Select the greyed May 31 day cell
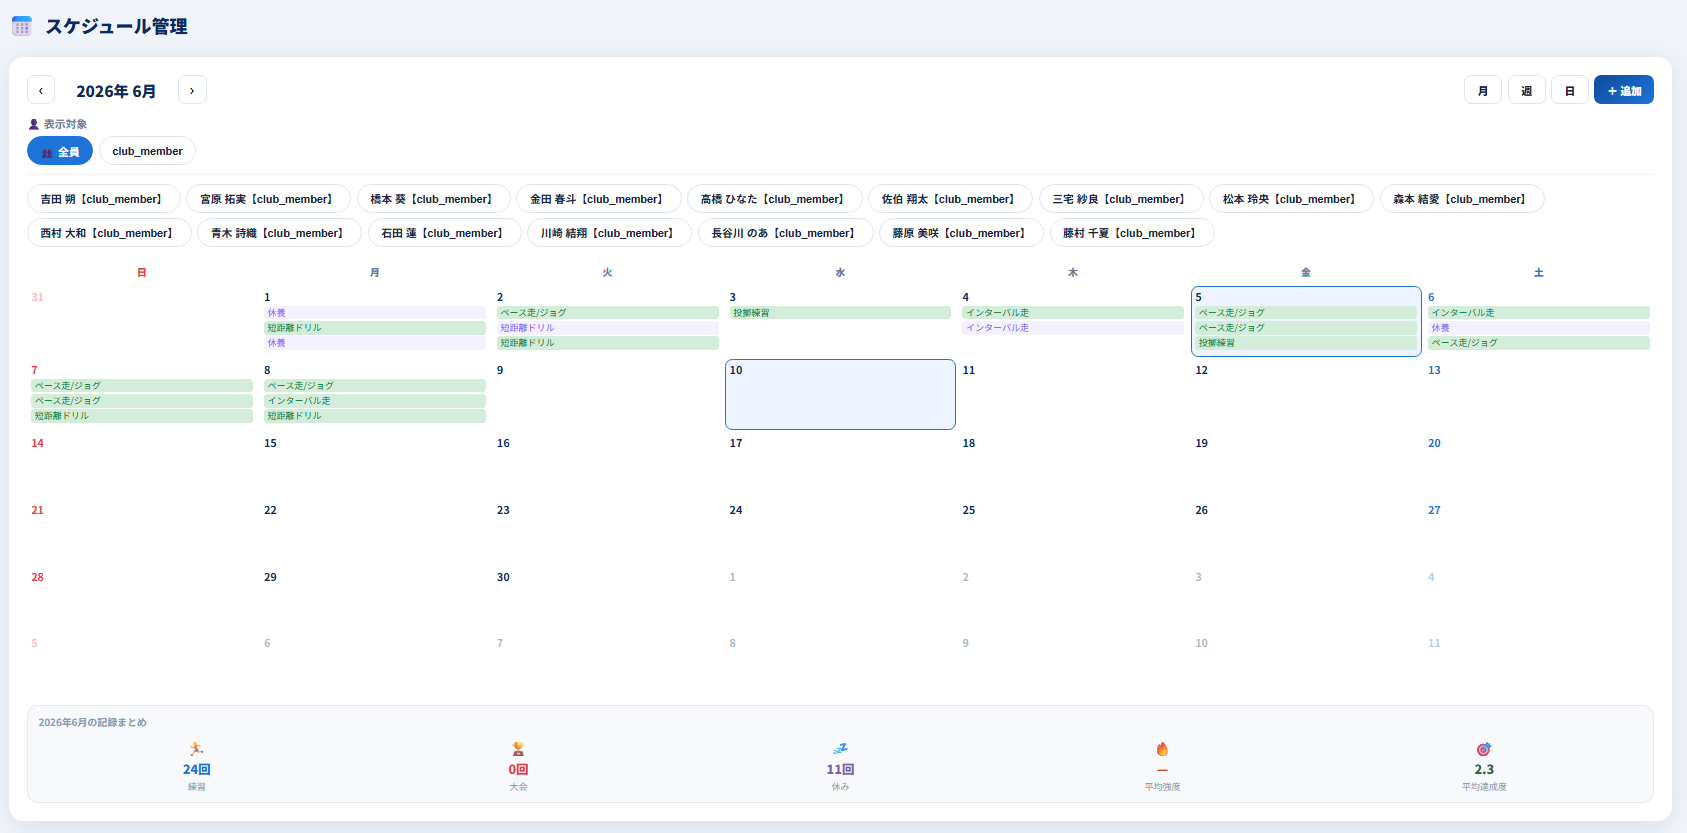This screenshot has width=1687, height=833. pos(142,321)
